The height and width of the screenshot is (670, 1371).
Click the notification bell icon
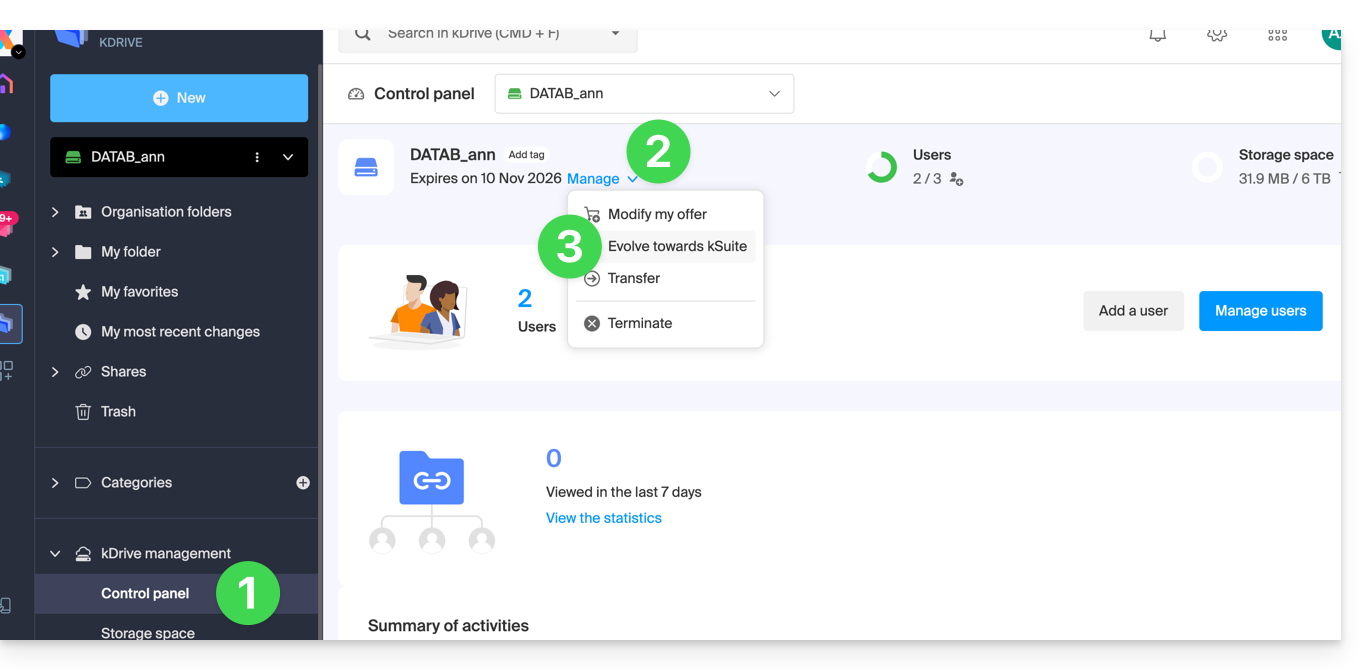pos(1157,35)
